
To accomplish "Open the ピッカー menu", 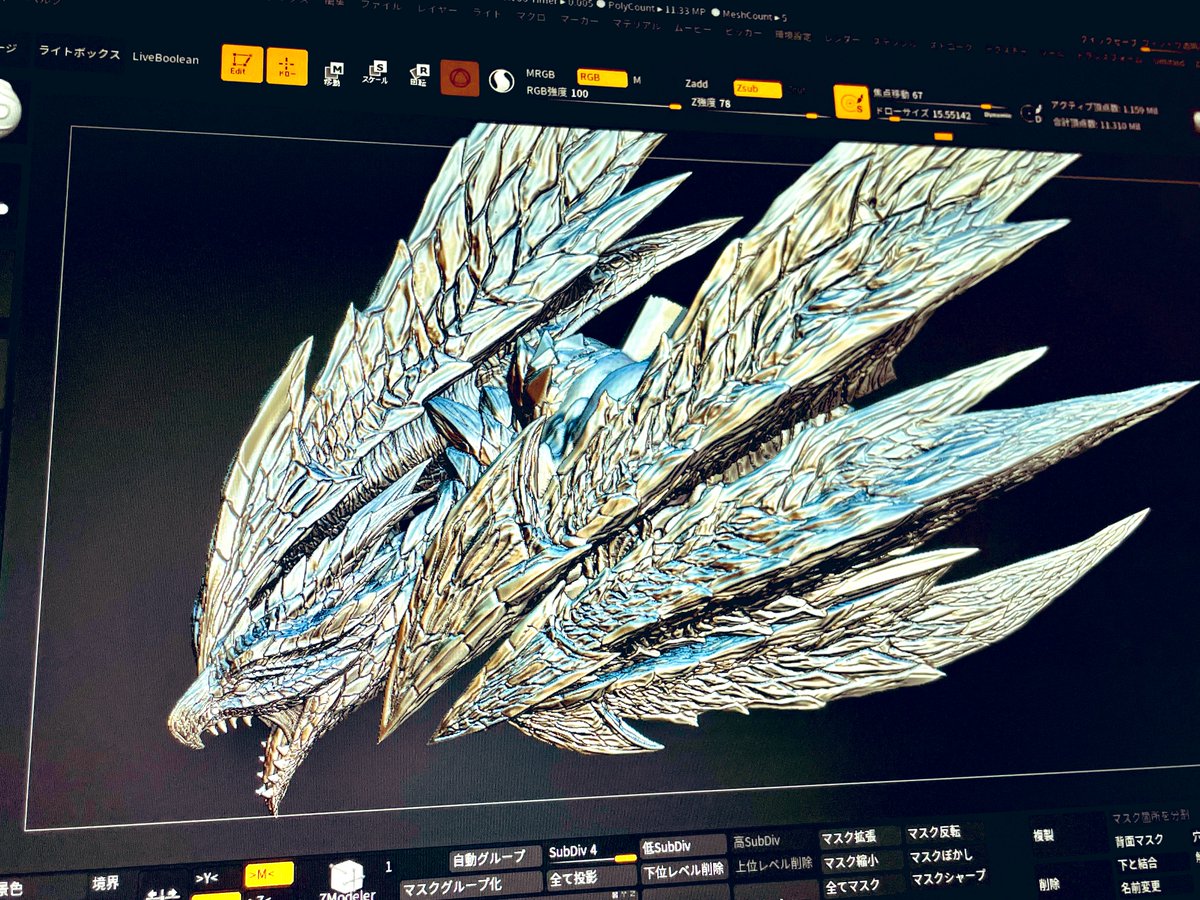I will point(743,32).
